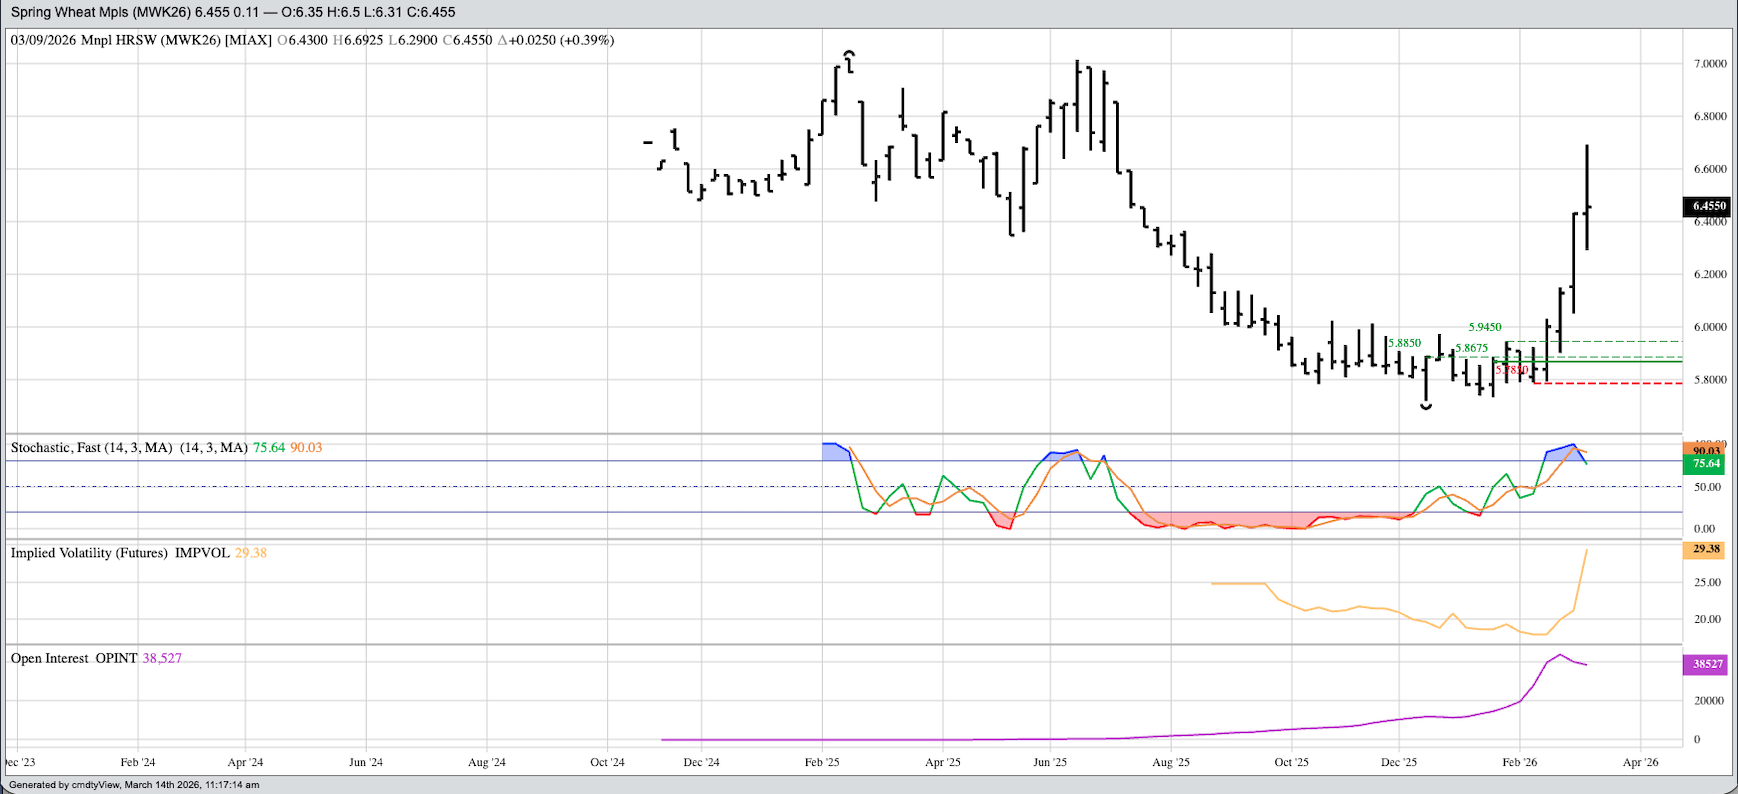Click the green 5.8675 price level label
This screenshot has width=1738, height=794.
1471,348
